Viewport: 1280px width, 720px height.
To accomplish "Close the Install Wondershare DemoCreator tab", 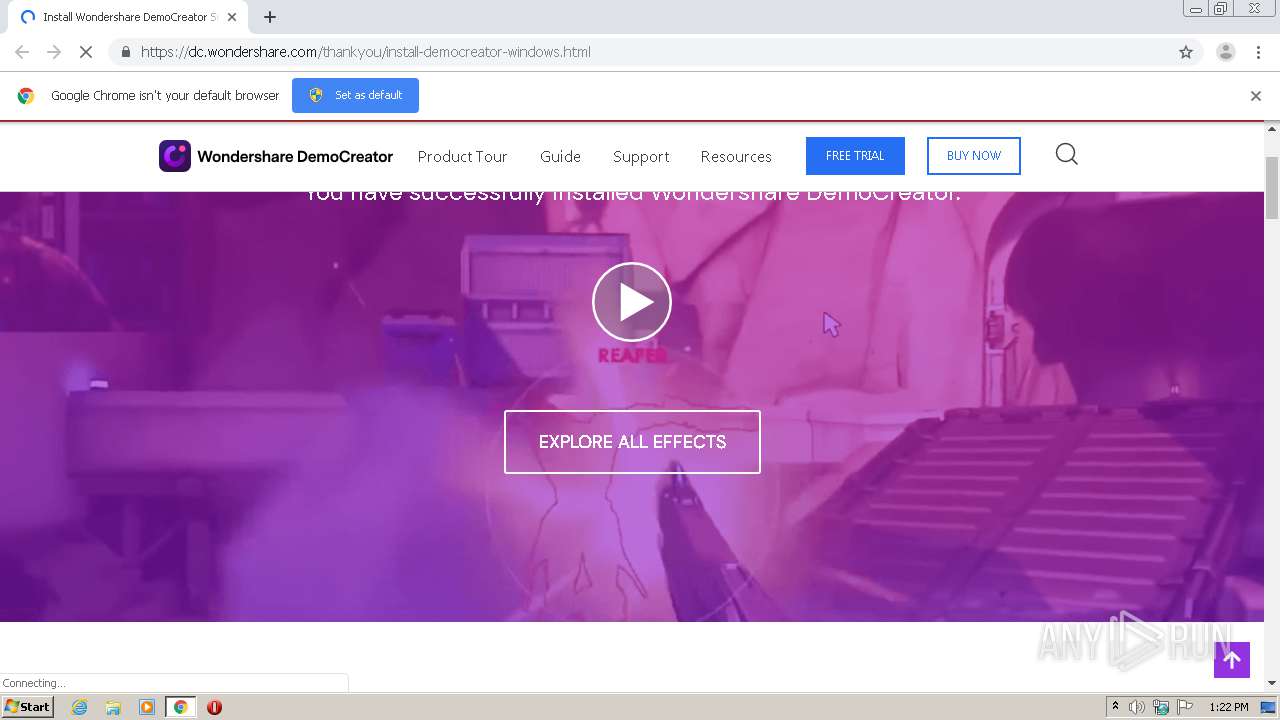I will click(232, 17).
